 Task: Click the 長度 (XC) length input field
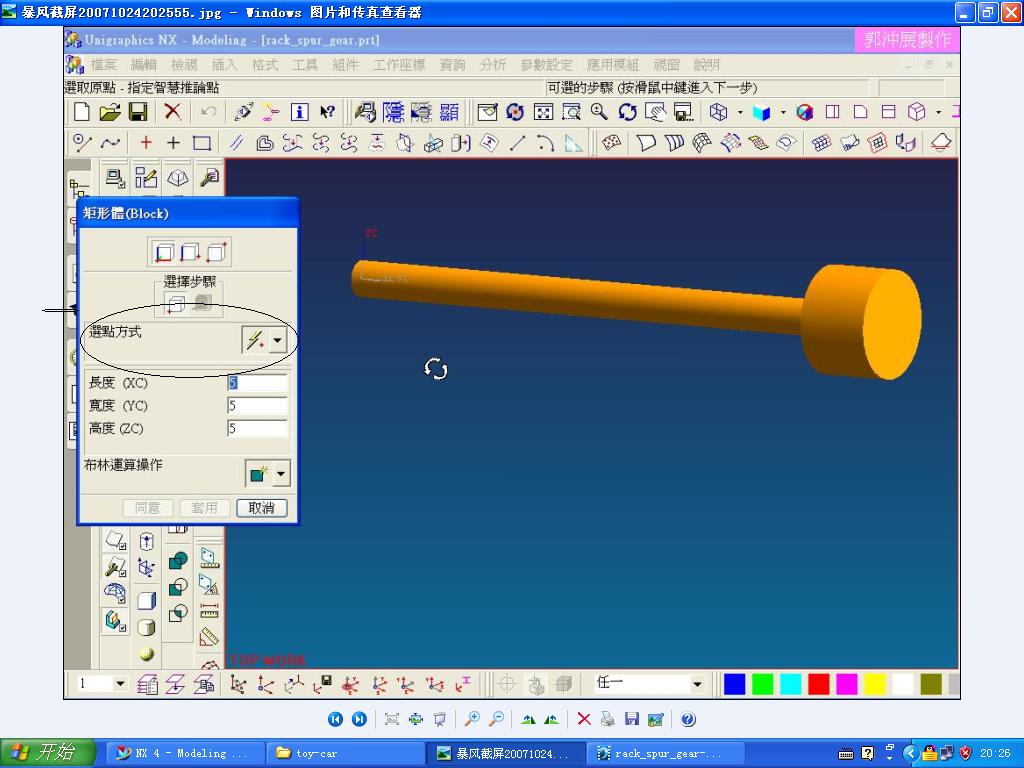pyautogui.click(x=257, y=383)
